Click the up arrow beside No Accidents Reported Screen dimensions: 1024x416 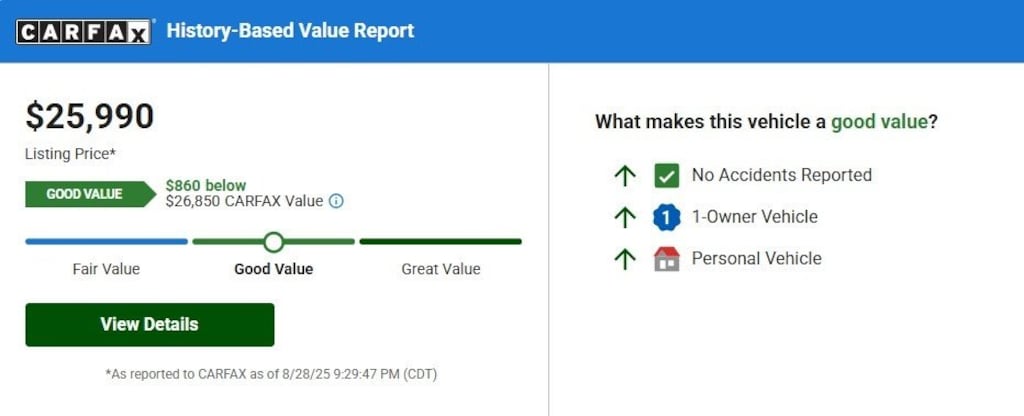pos(625,175)
